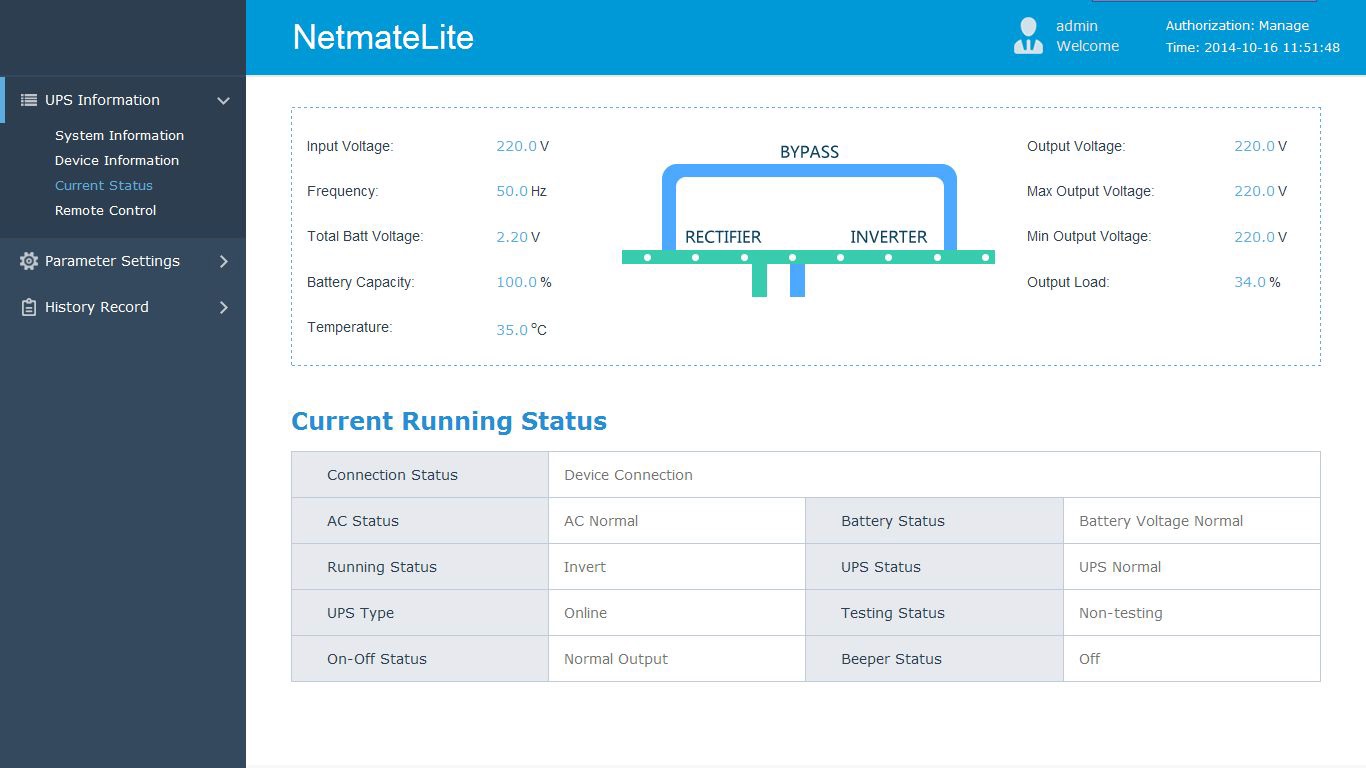Click the UPS Information list icon

coord(28,100)
